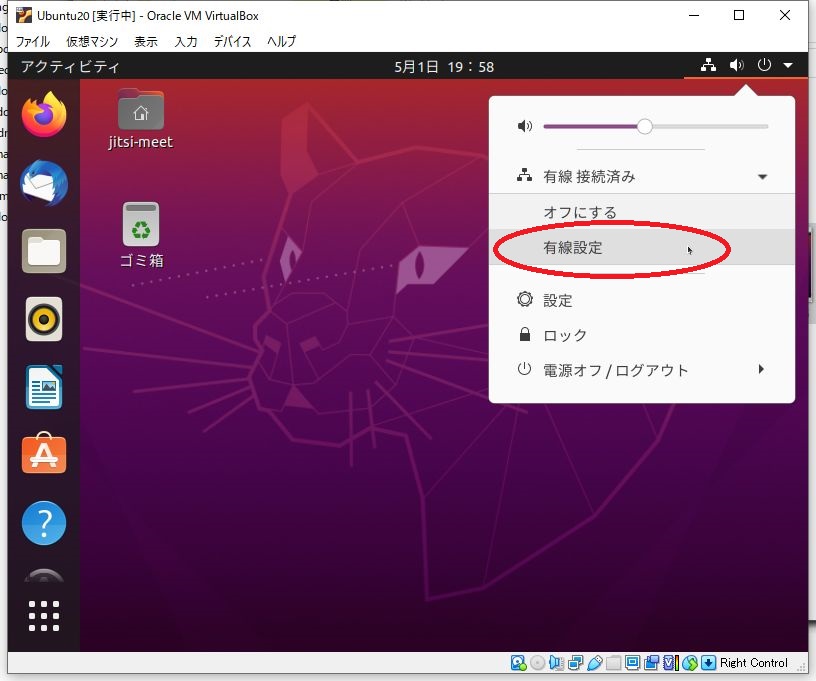Click the VirtualBox mouse integration status icon
The height and width of the screenshot is (681, 816).
[x=690, y=663]
